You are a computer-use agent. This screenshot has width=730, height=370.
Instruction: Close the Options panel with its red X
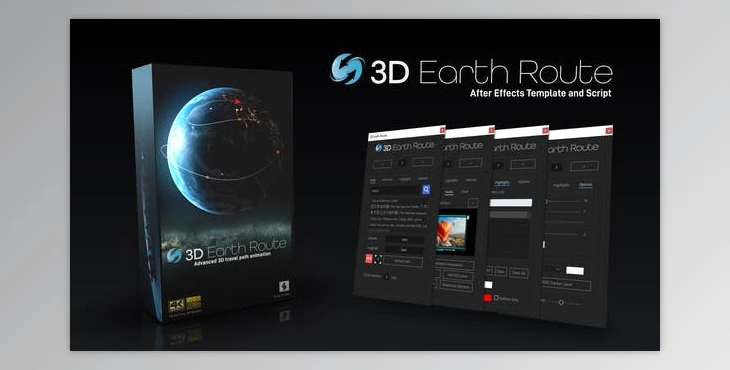point(608,131)
